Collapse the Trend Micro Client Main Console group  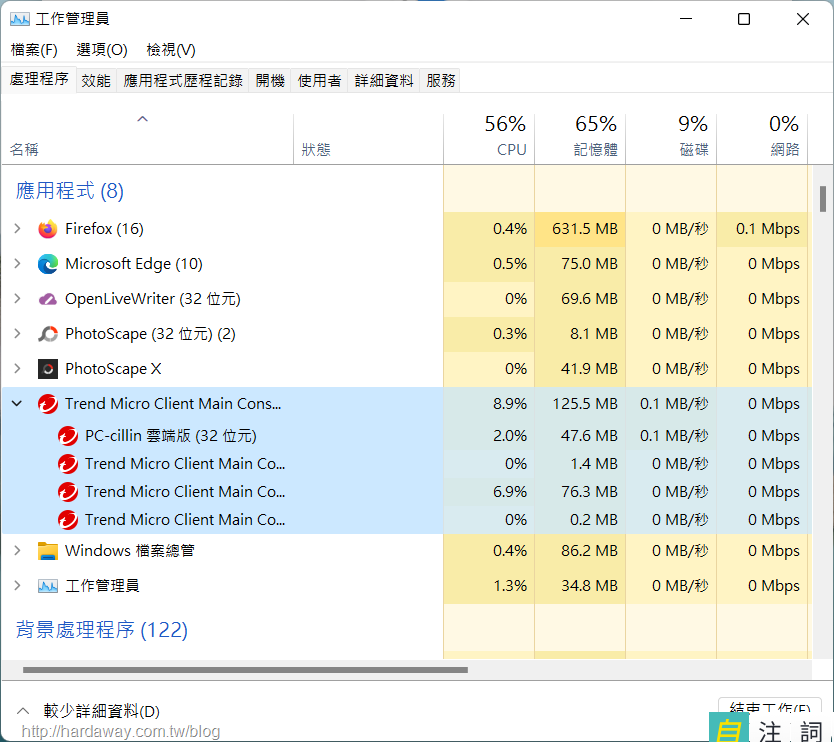click(x=17, y=404)
